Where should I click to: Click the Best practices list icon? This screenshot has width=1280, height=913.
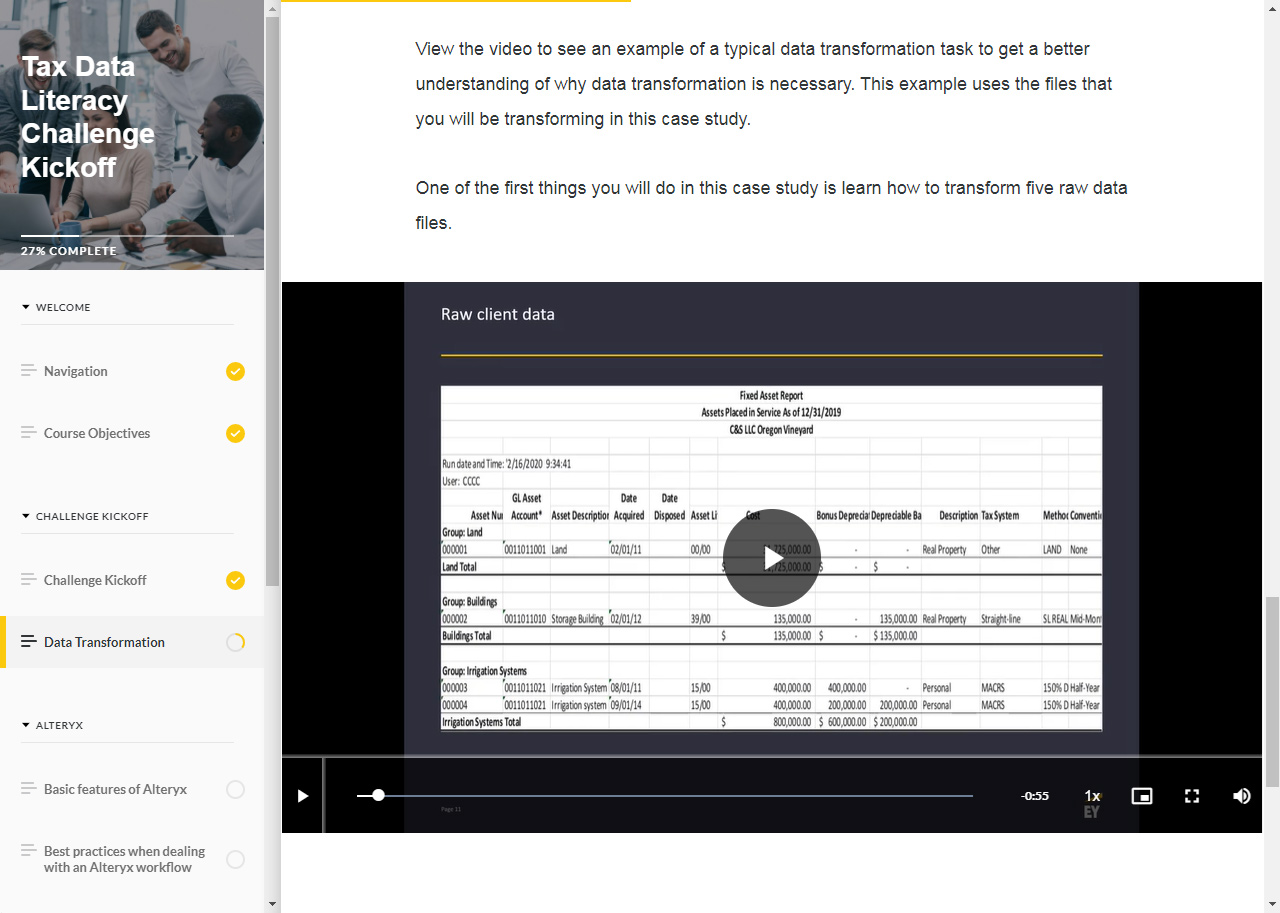pos(28,851)
